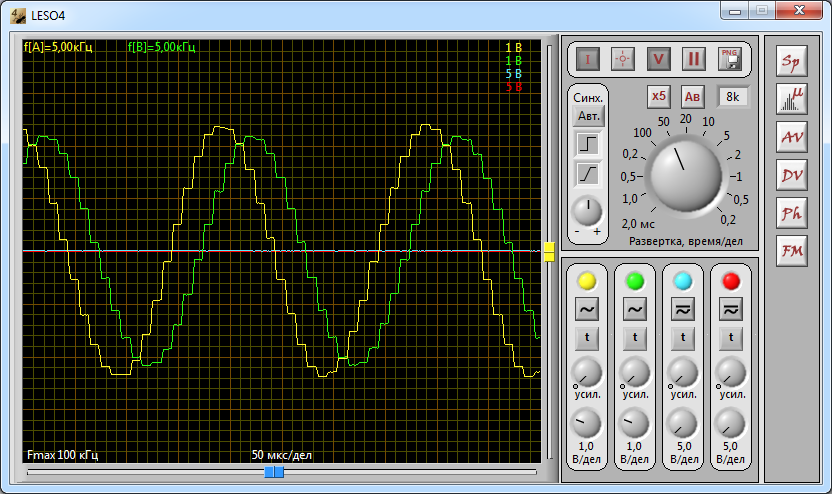Click green channel 'усил.' gain knob
Image resolution: width=832 pixels, height=494 pixels.
pos(635,372)
